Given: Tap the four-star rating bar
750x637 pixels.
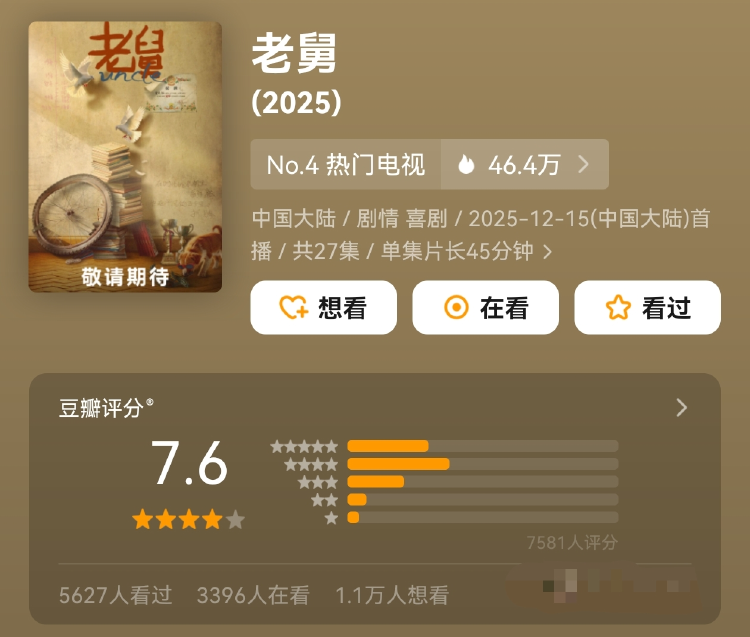Looking at the screenshot, I should (483, 464).
